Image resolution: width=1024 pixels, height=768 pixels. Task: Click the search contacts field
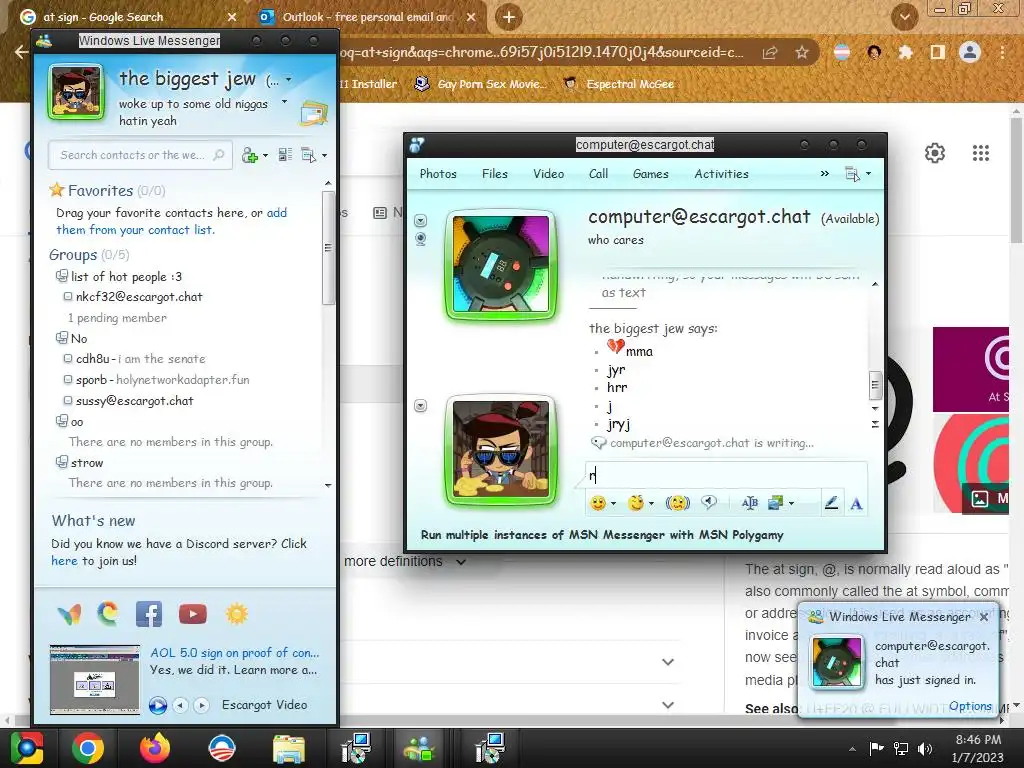[140, 155]
